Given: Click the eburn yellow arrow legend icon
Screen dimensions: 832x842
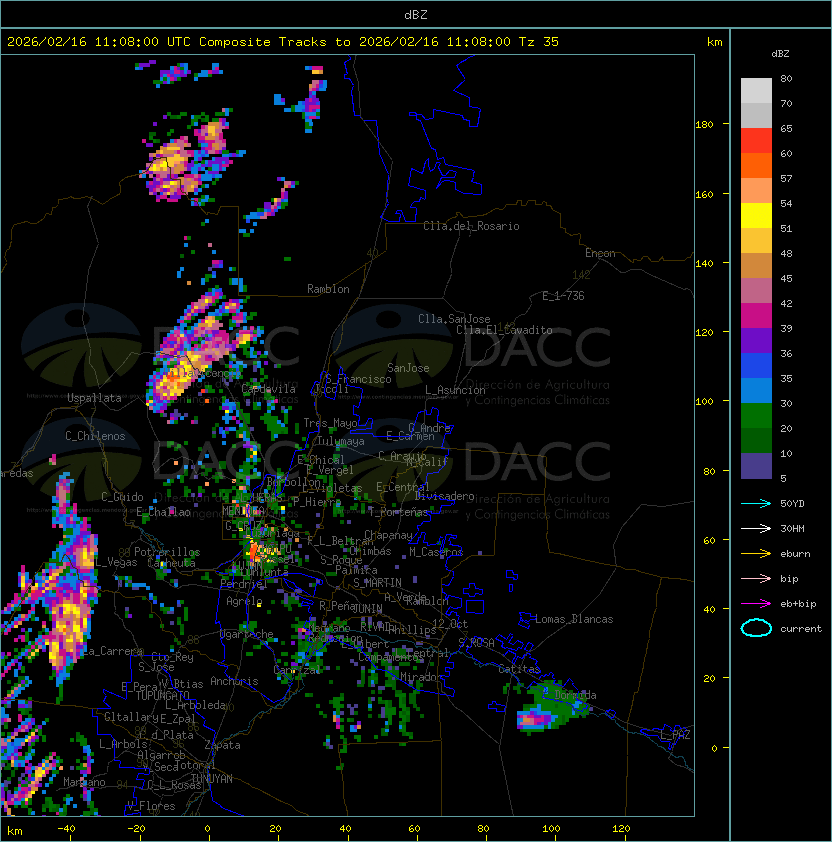Looking at the screenshot, I should click(756, 554).
